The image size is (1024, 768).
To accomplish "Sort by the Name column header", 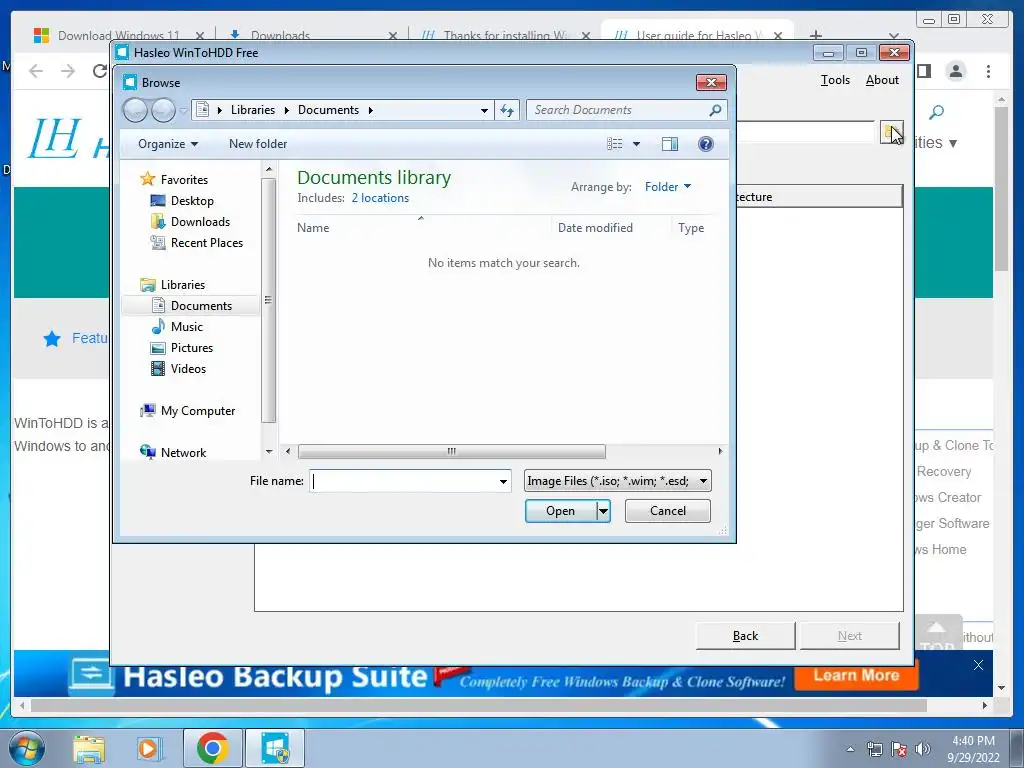I will click(313, 228).
